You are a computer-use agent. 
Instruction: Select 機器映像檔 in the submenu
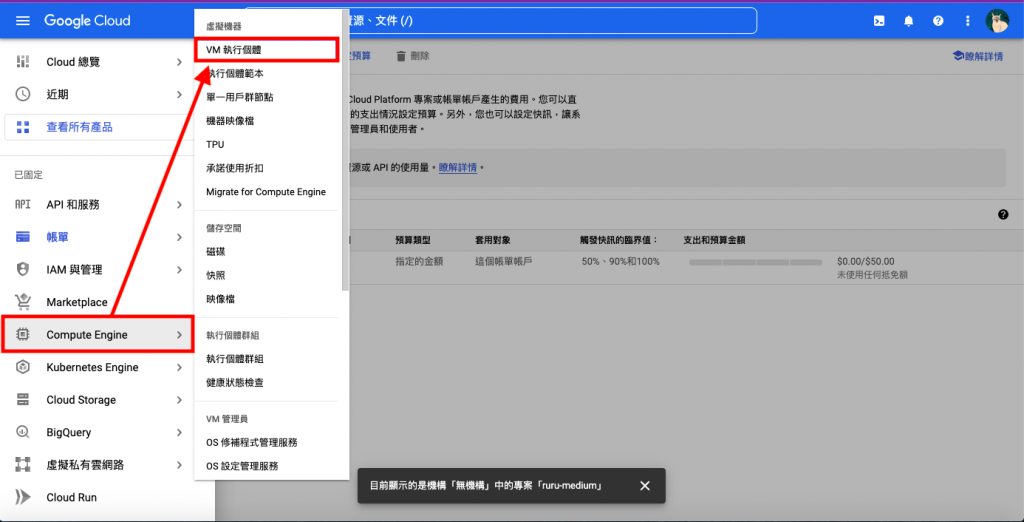(x=267, y=121)
